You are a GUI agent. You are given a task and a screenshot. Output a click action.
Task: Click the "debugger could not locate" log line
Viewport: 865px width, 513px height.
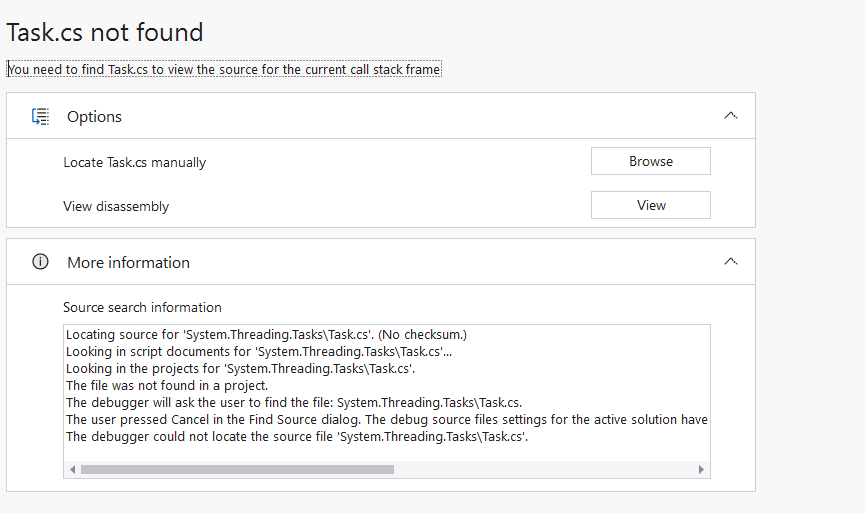coord(296,437)
